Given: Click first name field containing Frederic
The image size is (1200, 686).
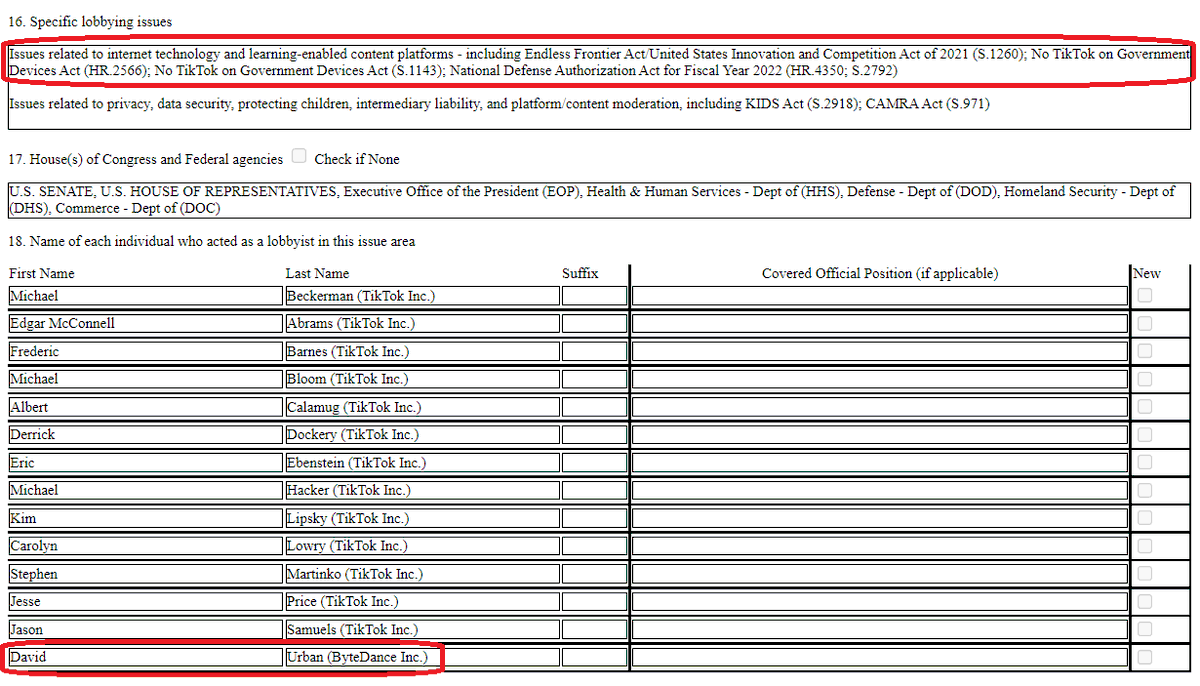Looking at the screenshot, I should click(x=145, y=352).
